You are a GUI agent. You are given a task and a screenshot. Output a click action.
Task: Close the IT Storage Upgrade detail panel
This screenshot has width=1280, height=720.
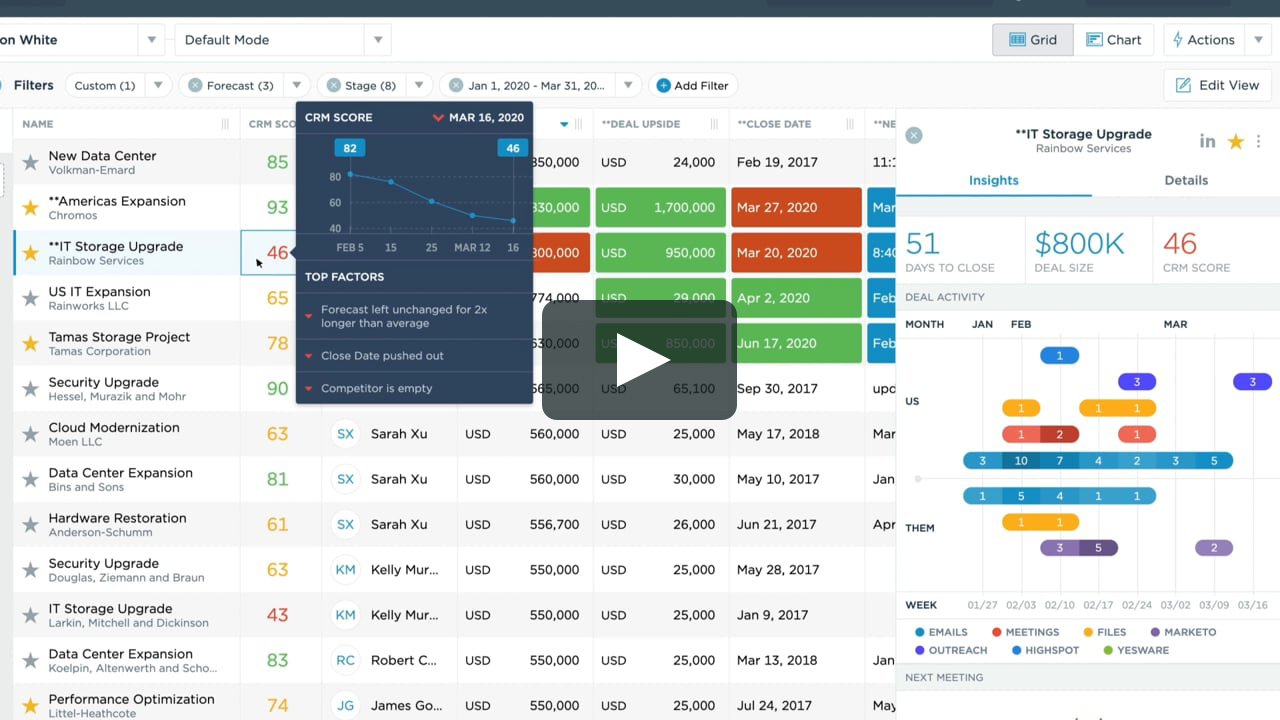913,135
